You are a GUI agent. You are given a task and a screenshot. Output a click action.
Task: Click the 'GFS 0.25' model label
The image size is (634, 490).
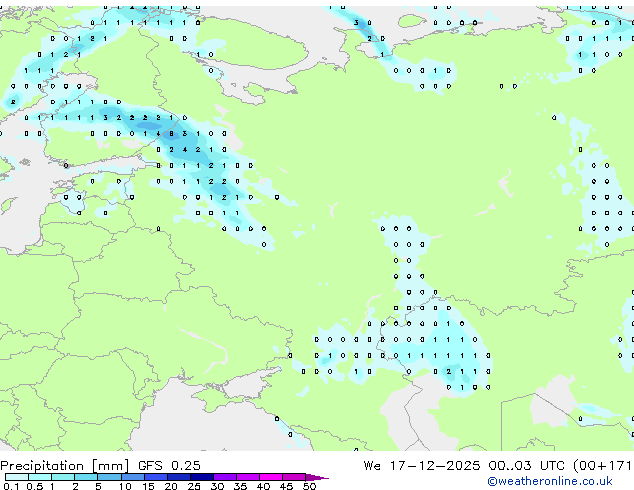pyautogui.click(x=169, y=466)
